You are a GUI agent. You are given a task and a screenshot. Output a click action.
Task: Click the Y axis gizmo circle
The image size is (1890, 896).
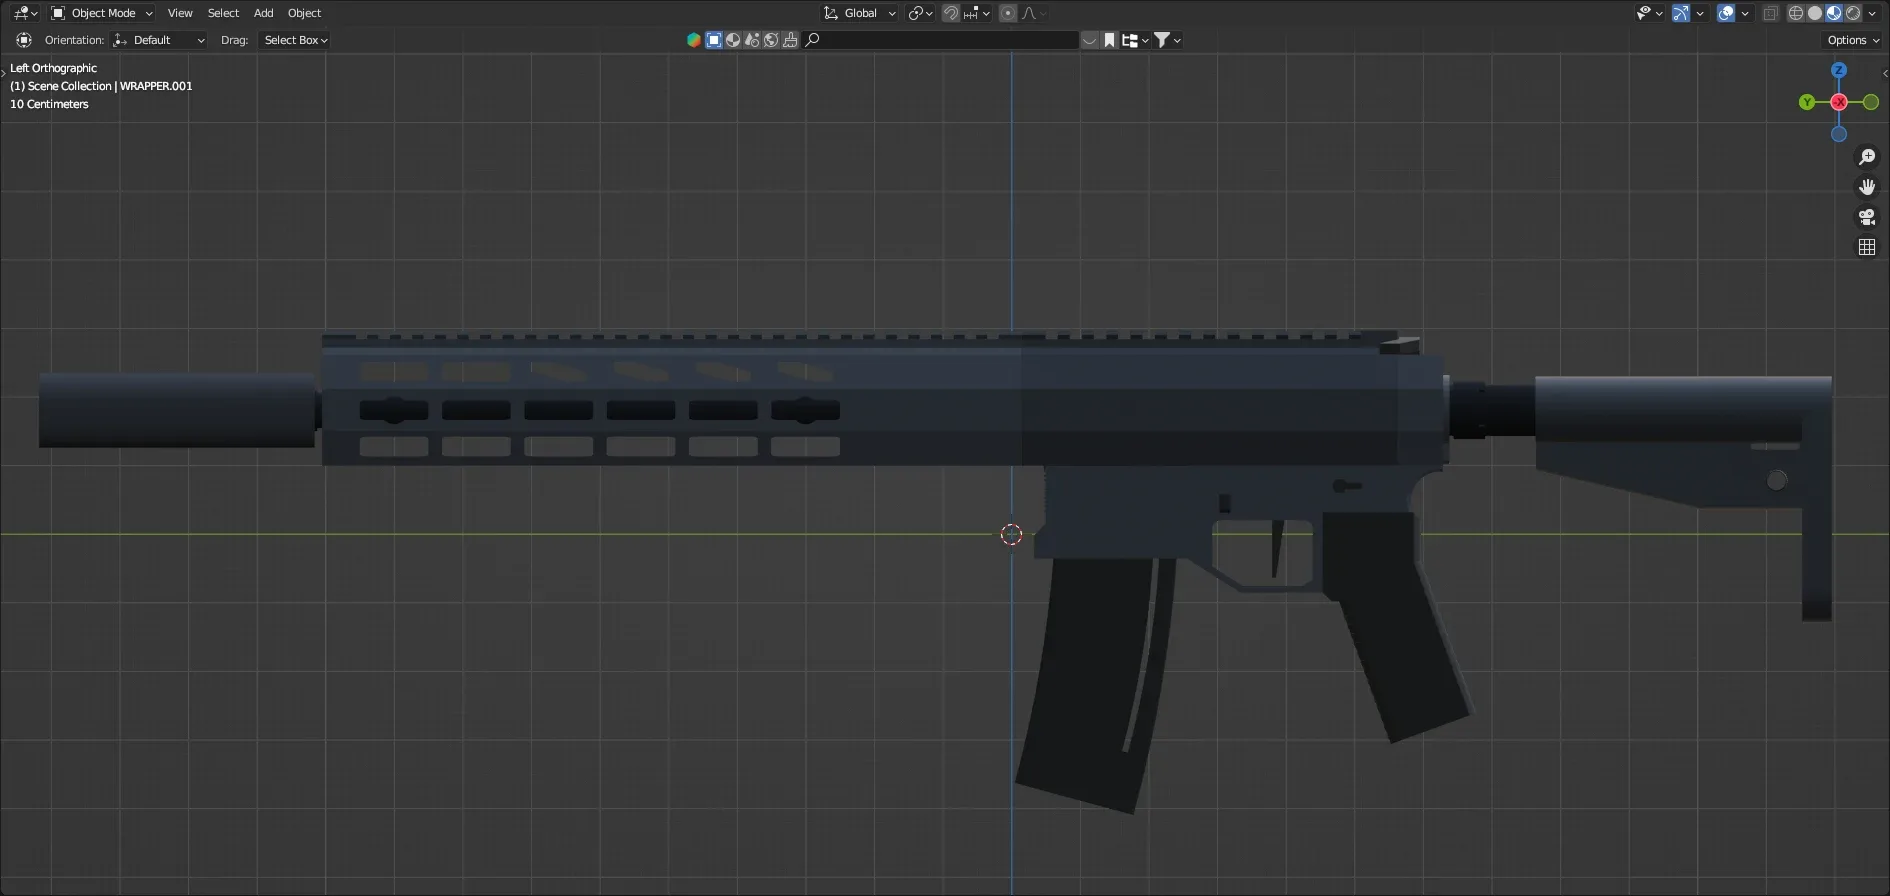click(x=1807, y=102)
